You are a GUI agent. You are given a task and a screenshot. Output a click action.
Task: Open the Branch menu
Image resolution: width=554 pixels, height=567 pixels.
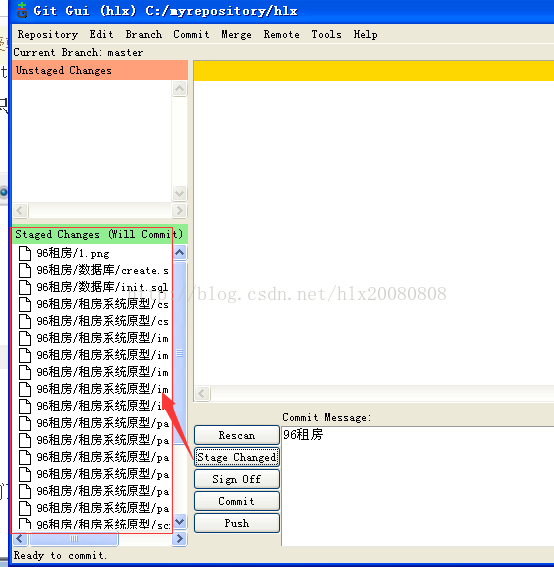pos(144,34)
